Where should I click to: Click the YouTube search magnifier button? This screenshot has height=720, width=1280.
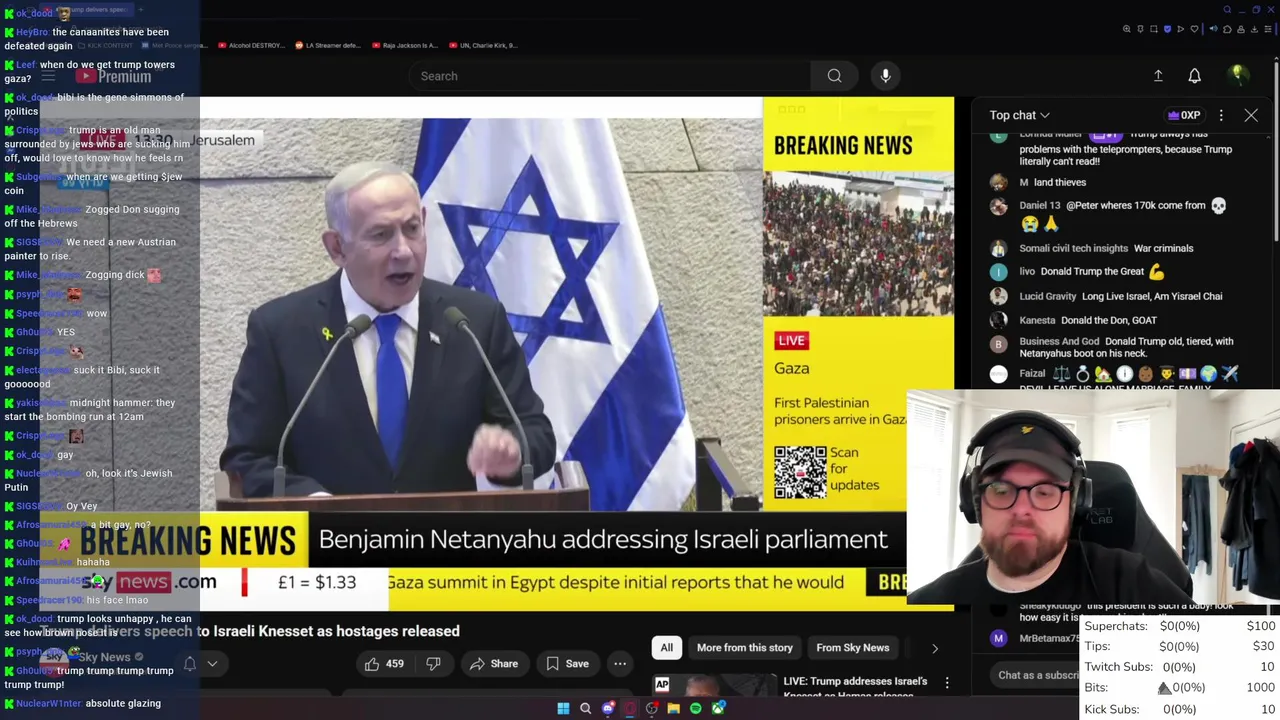pos(834,76)
